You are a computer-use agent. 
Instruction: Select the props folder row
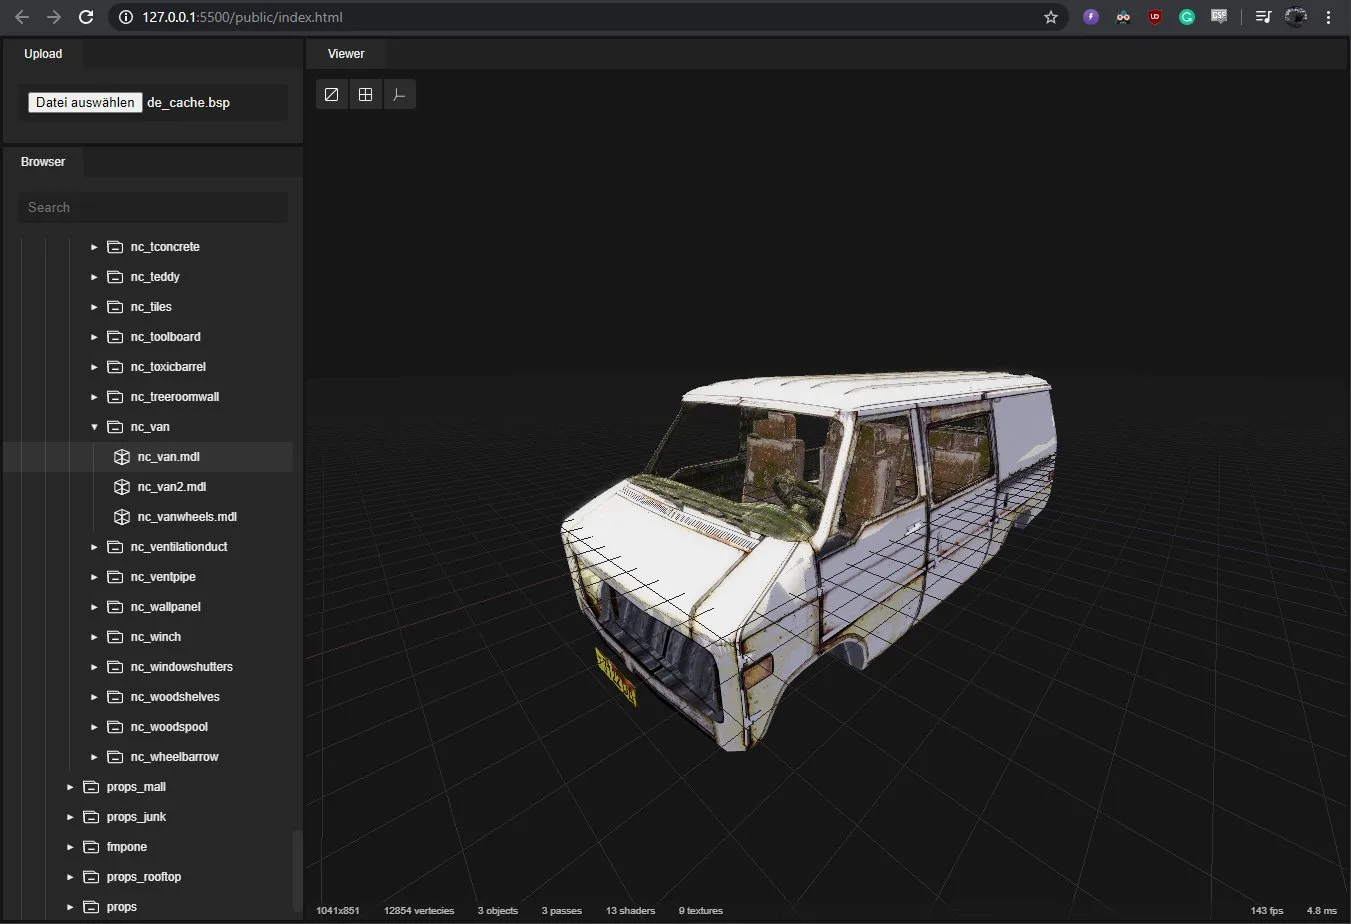click(x=148, y=907)
